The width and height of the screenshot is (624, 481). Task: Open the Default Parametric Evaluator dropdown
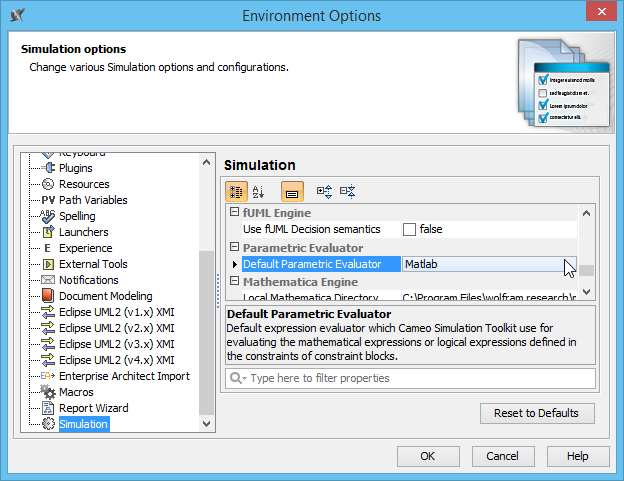click(x=570, y=264)
